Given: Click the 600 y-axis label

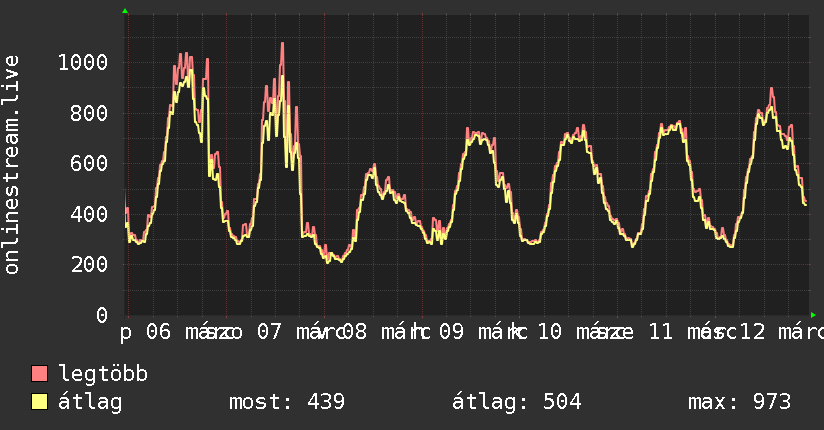Looking at the screenshot, I should click(x=89, y=164).
